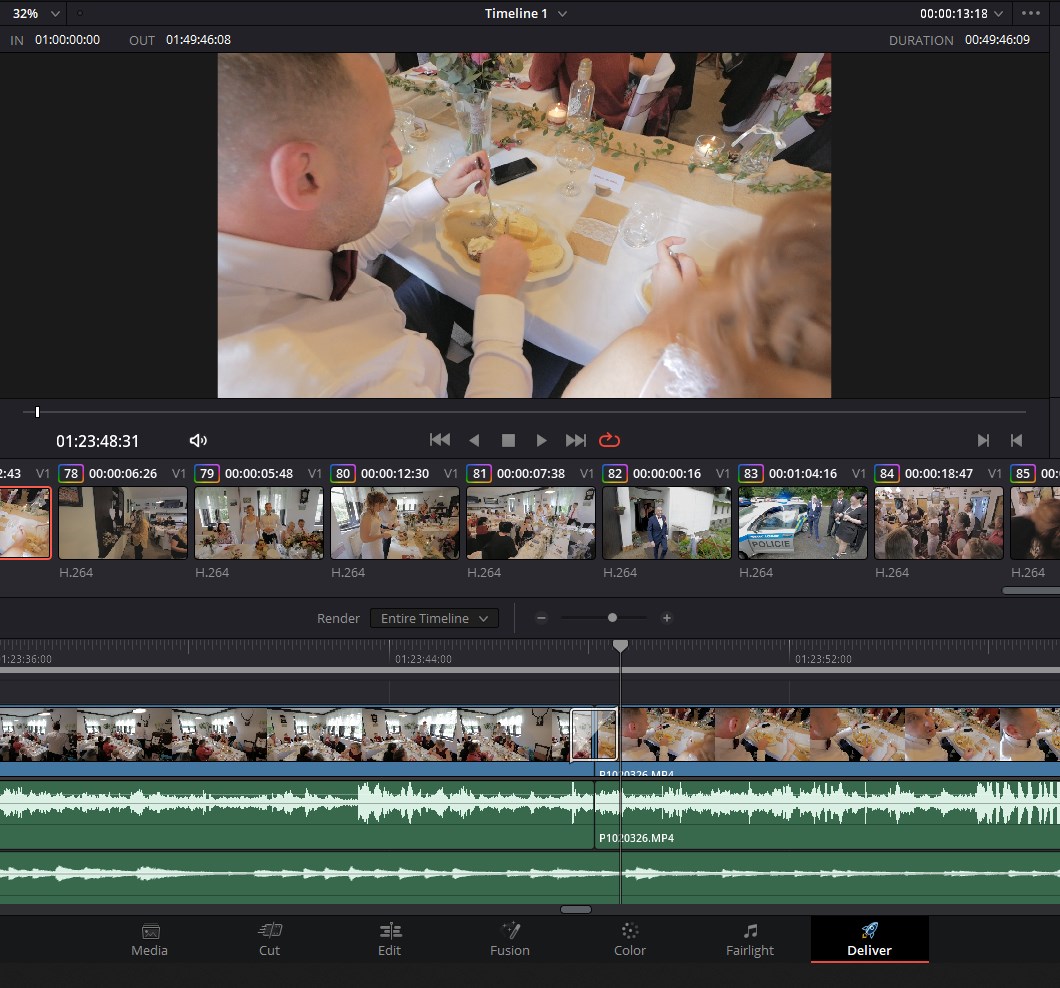Click the timeline playhead marker

click(x=620, y=646)
